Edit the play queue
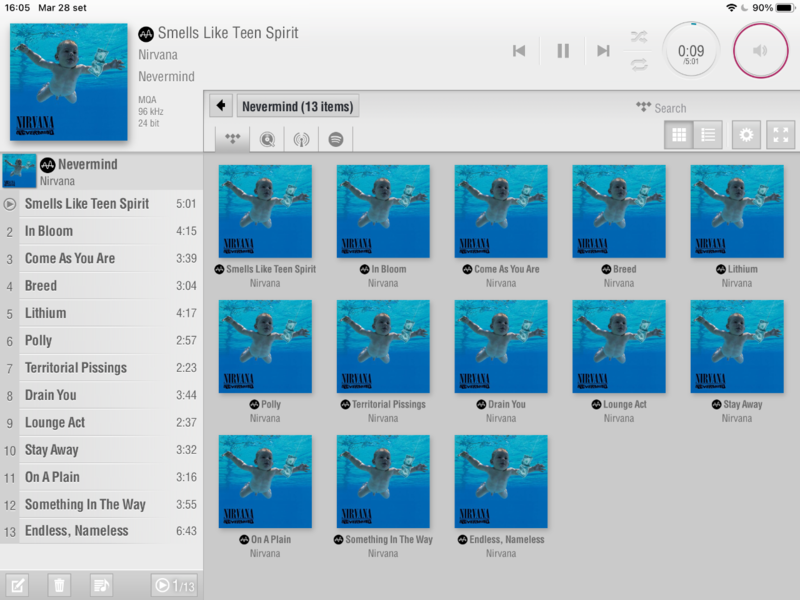Image resolution: width=800 pixels, height=600 pixels. point(17,585)
